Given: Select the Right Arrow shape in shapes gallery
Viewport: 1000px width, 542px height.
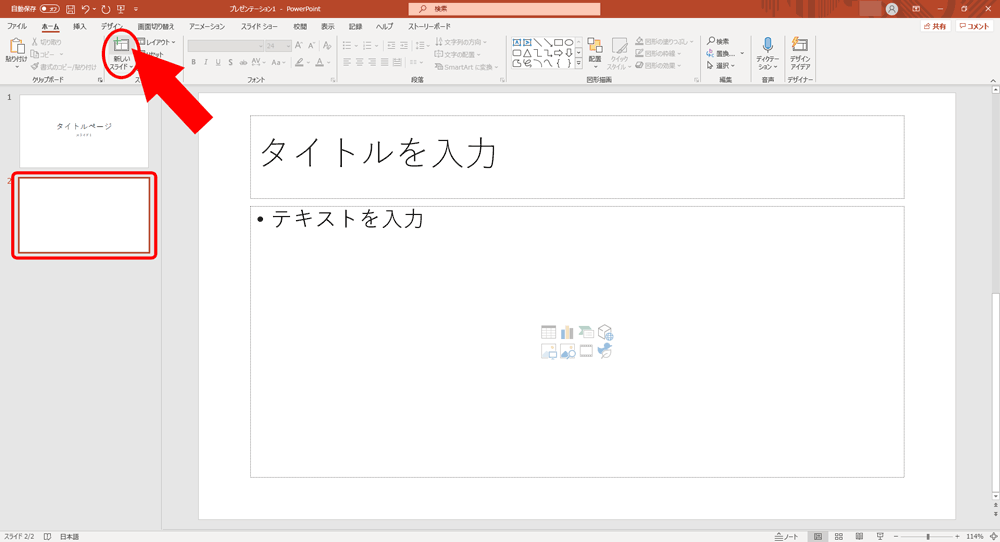Looking at the screenshot, I should tap(558, 53).
